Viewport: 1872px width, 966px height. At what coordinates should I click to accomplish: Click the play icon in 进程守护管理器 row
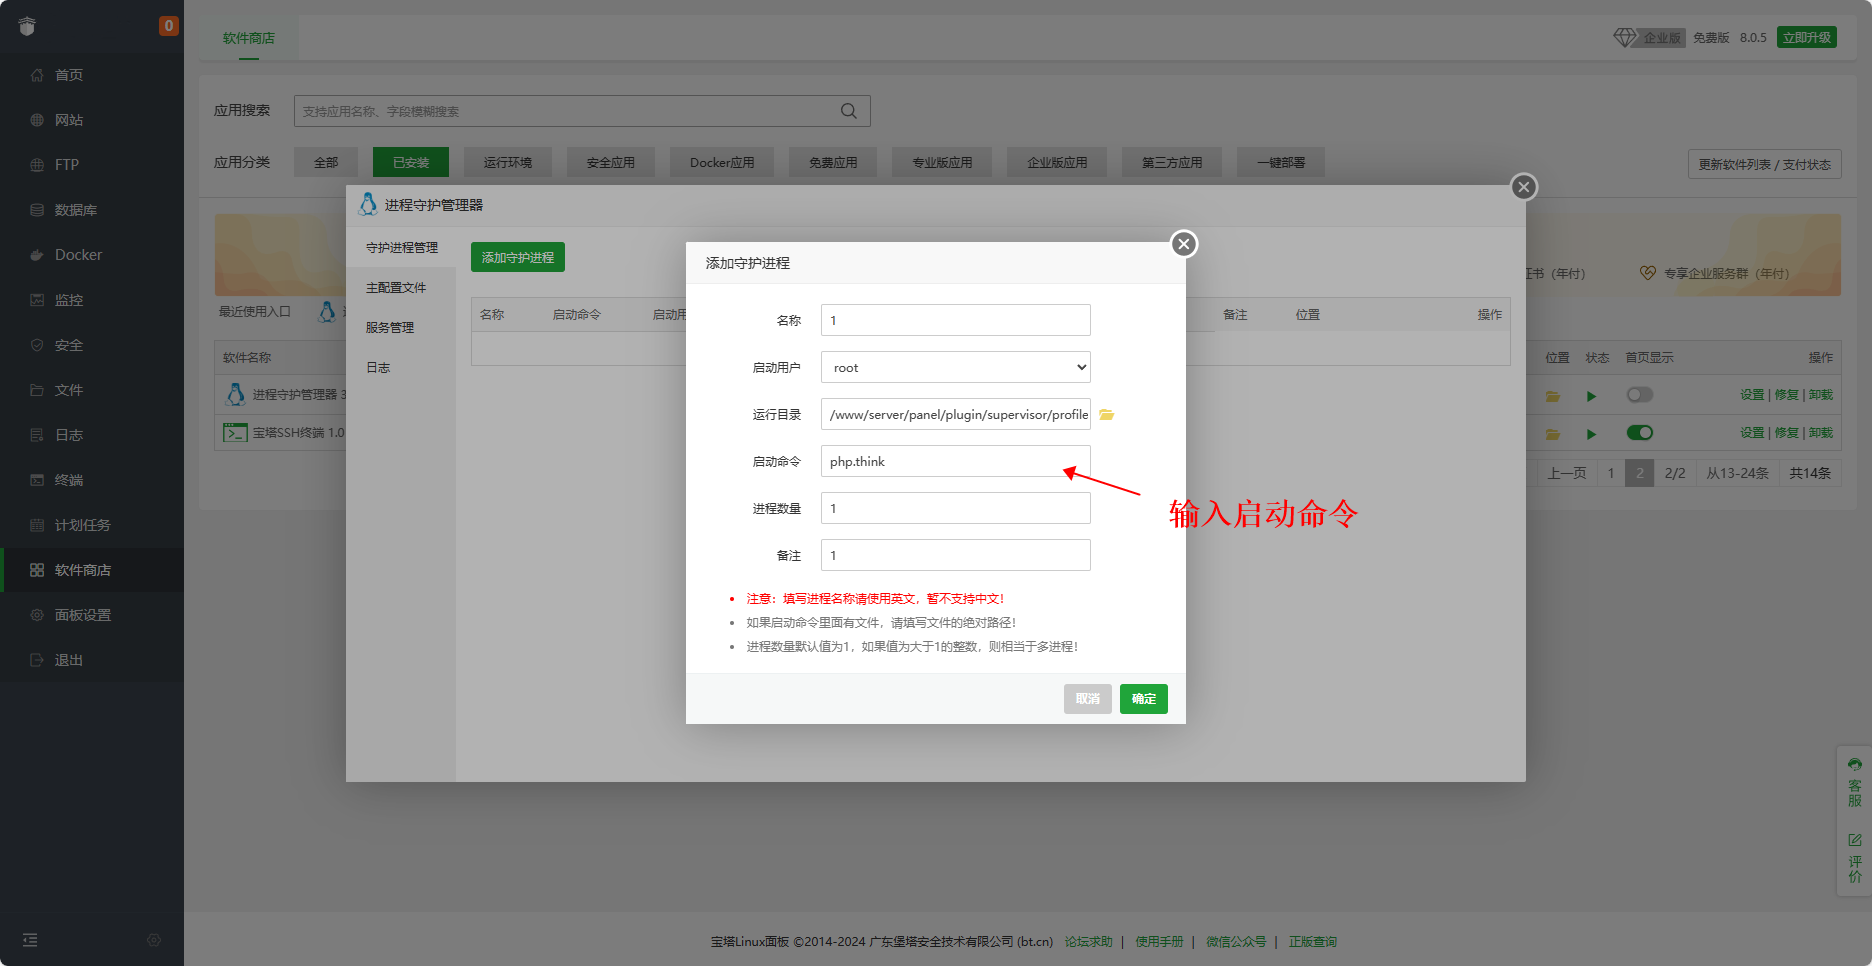pyautogui.click(x=1591, y=396)
